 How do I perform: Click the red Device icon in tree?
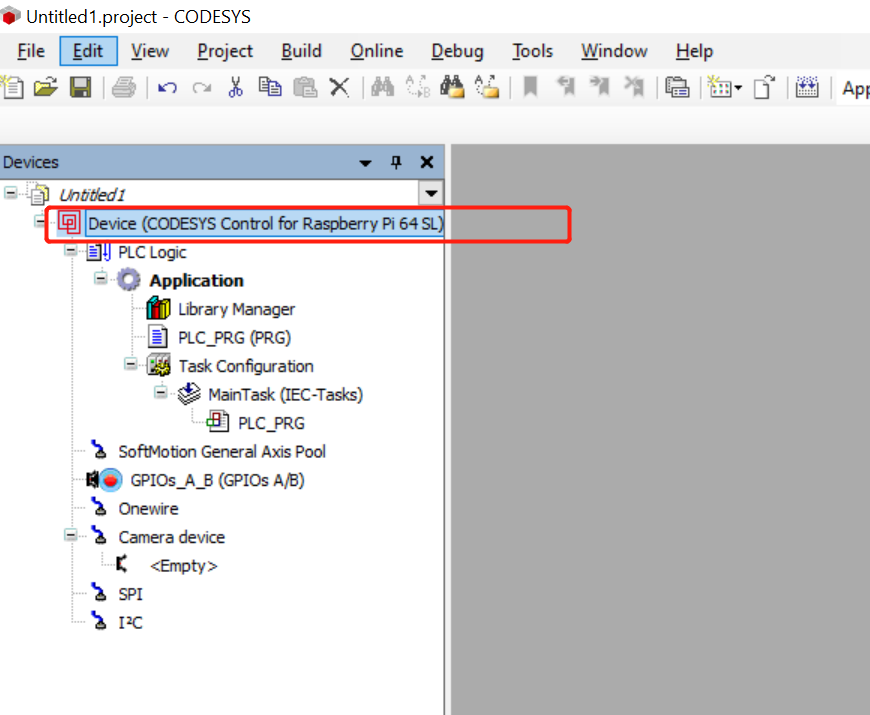[69, 222]
